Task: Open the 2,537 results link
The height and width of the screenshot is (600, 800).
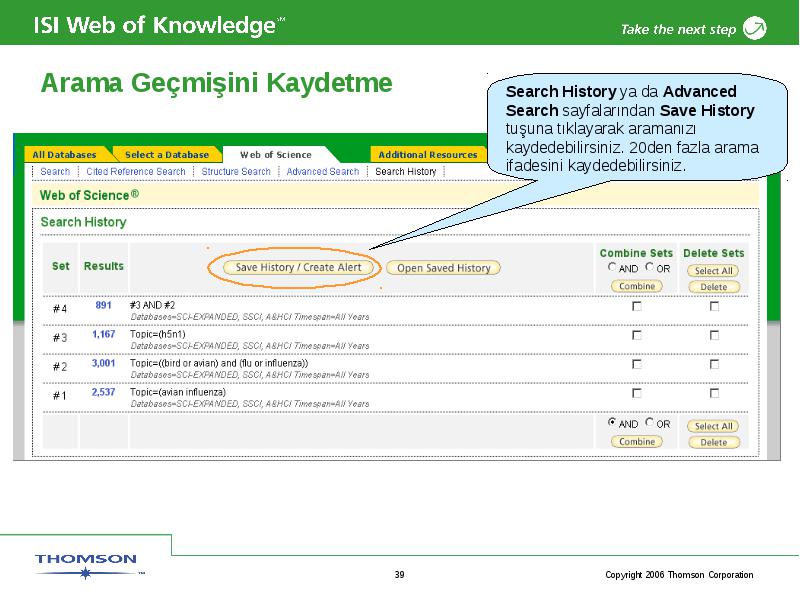Action: point(104,392)
